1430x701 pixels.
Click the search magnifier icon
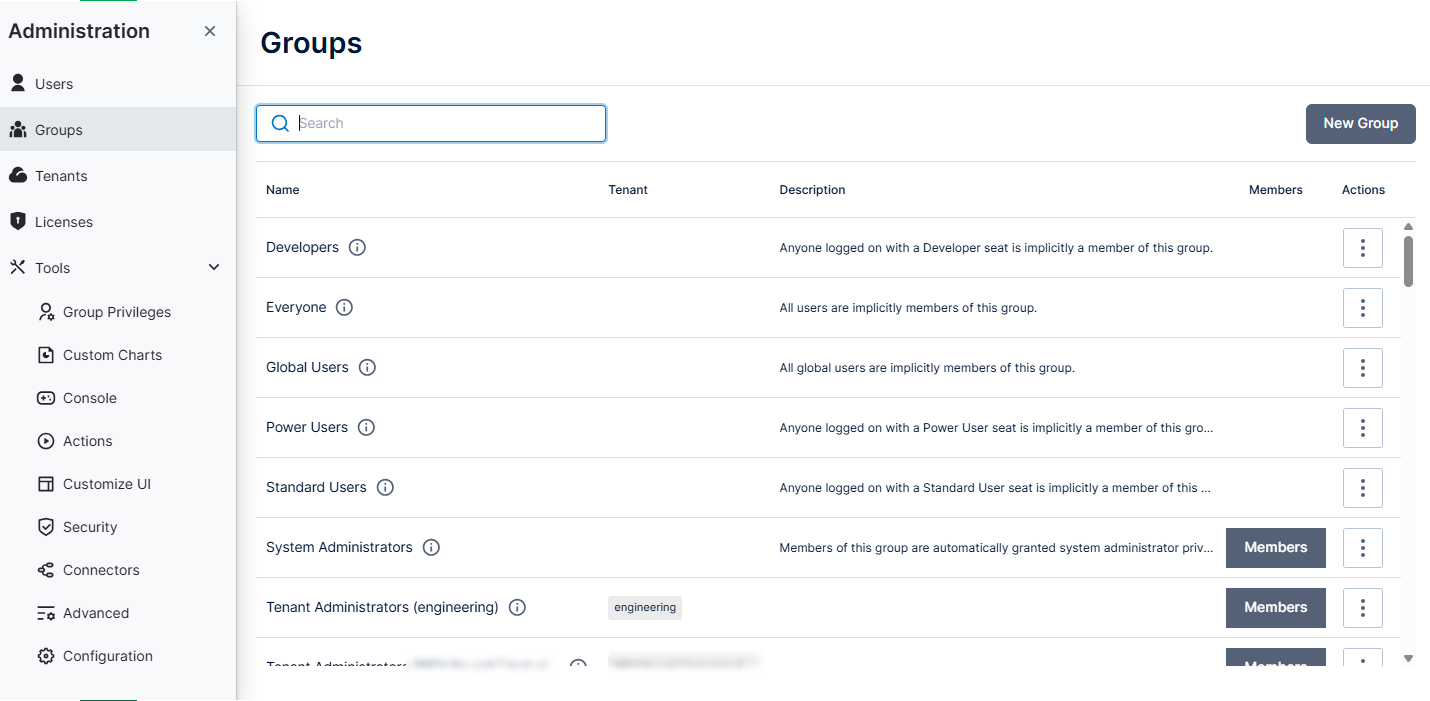pyautogui.click(x=280, y=123)
